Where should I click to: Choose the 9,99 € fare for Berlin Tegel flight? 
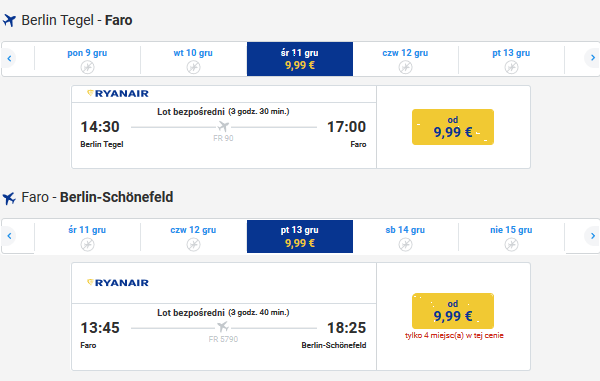pos(453,127)
